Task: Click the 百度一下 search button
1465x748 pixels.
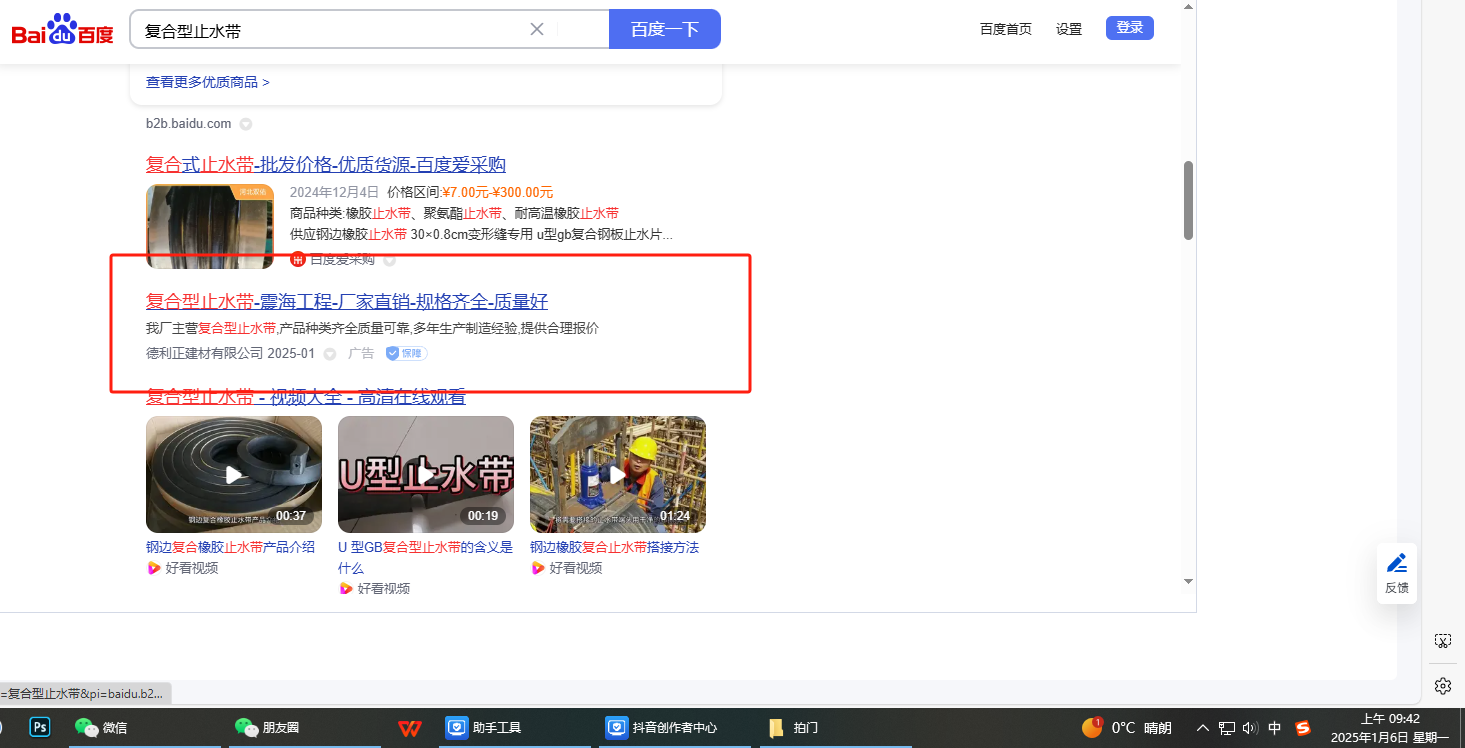Action: click(x=665, y=29)
